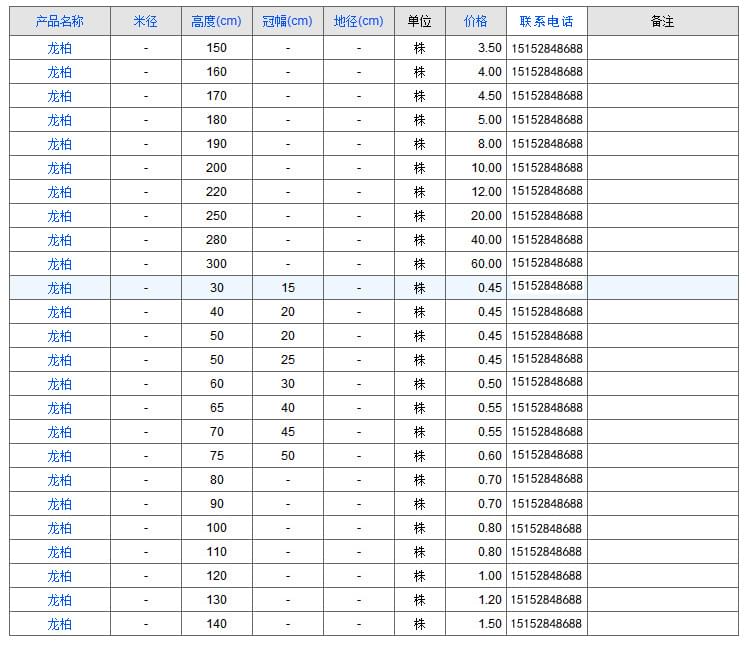Open 龙柏 link in the 65 height row
This screenshot has width=750, height=647.
coord(60,408)
